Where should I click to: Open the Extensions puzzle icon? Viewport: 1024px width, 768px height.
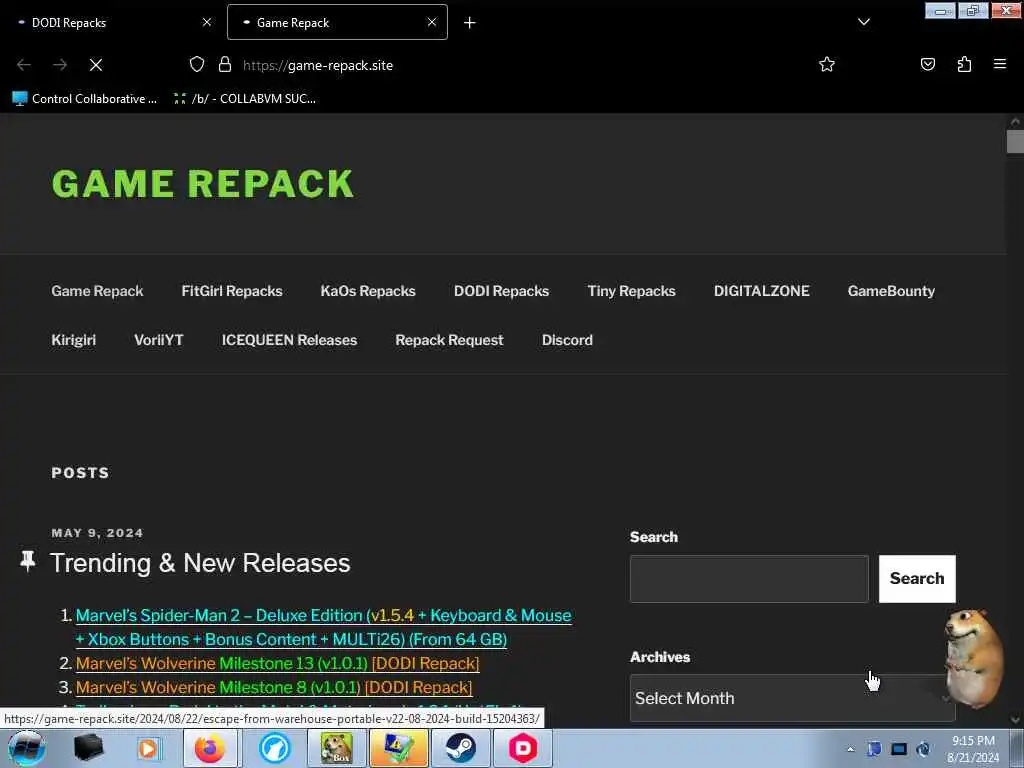tap(964, 64)
